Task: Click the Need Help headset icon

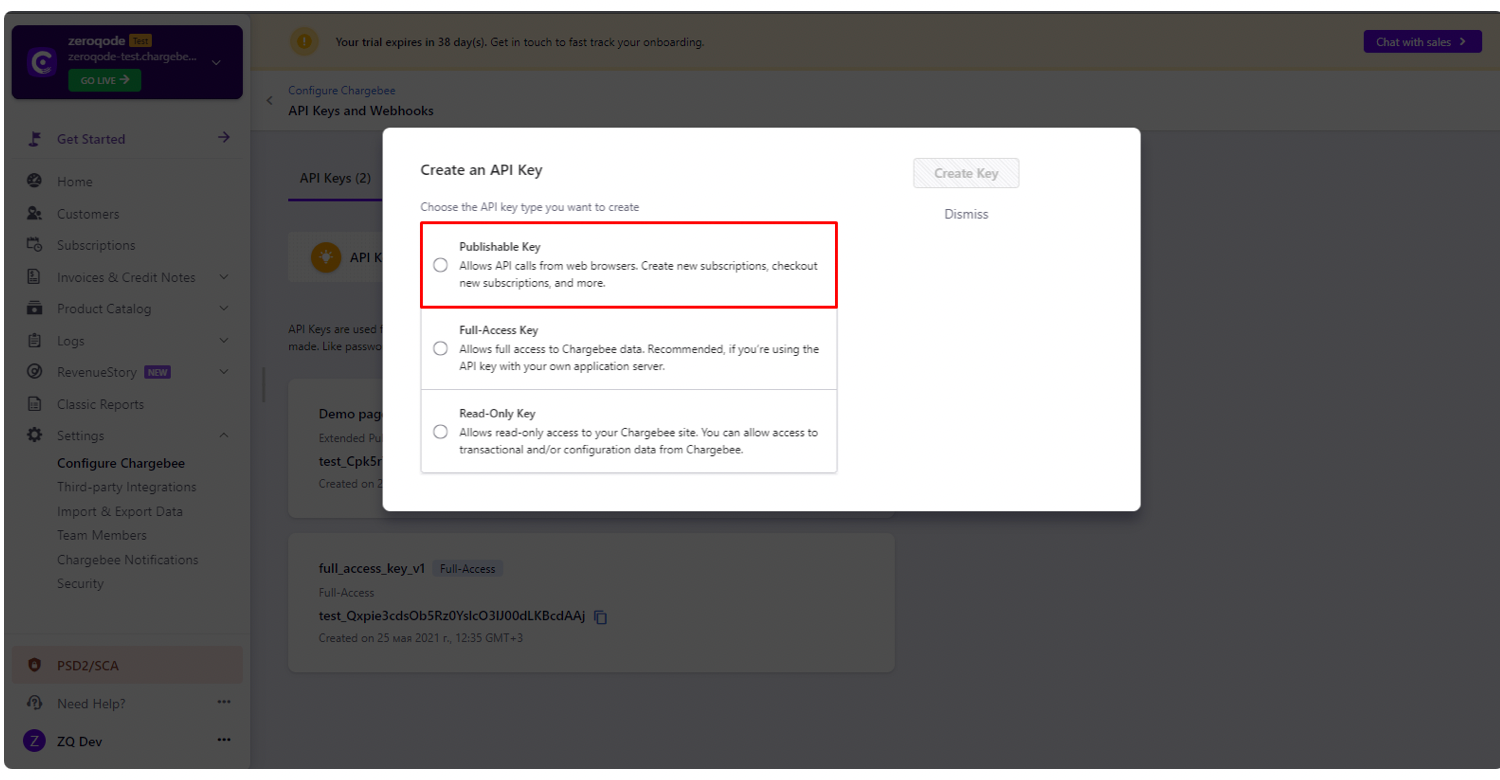Action: click(35, 703)
